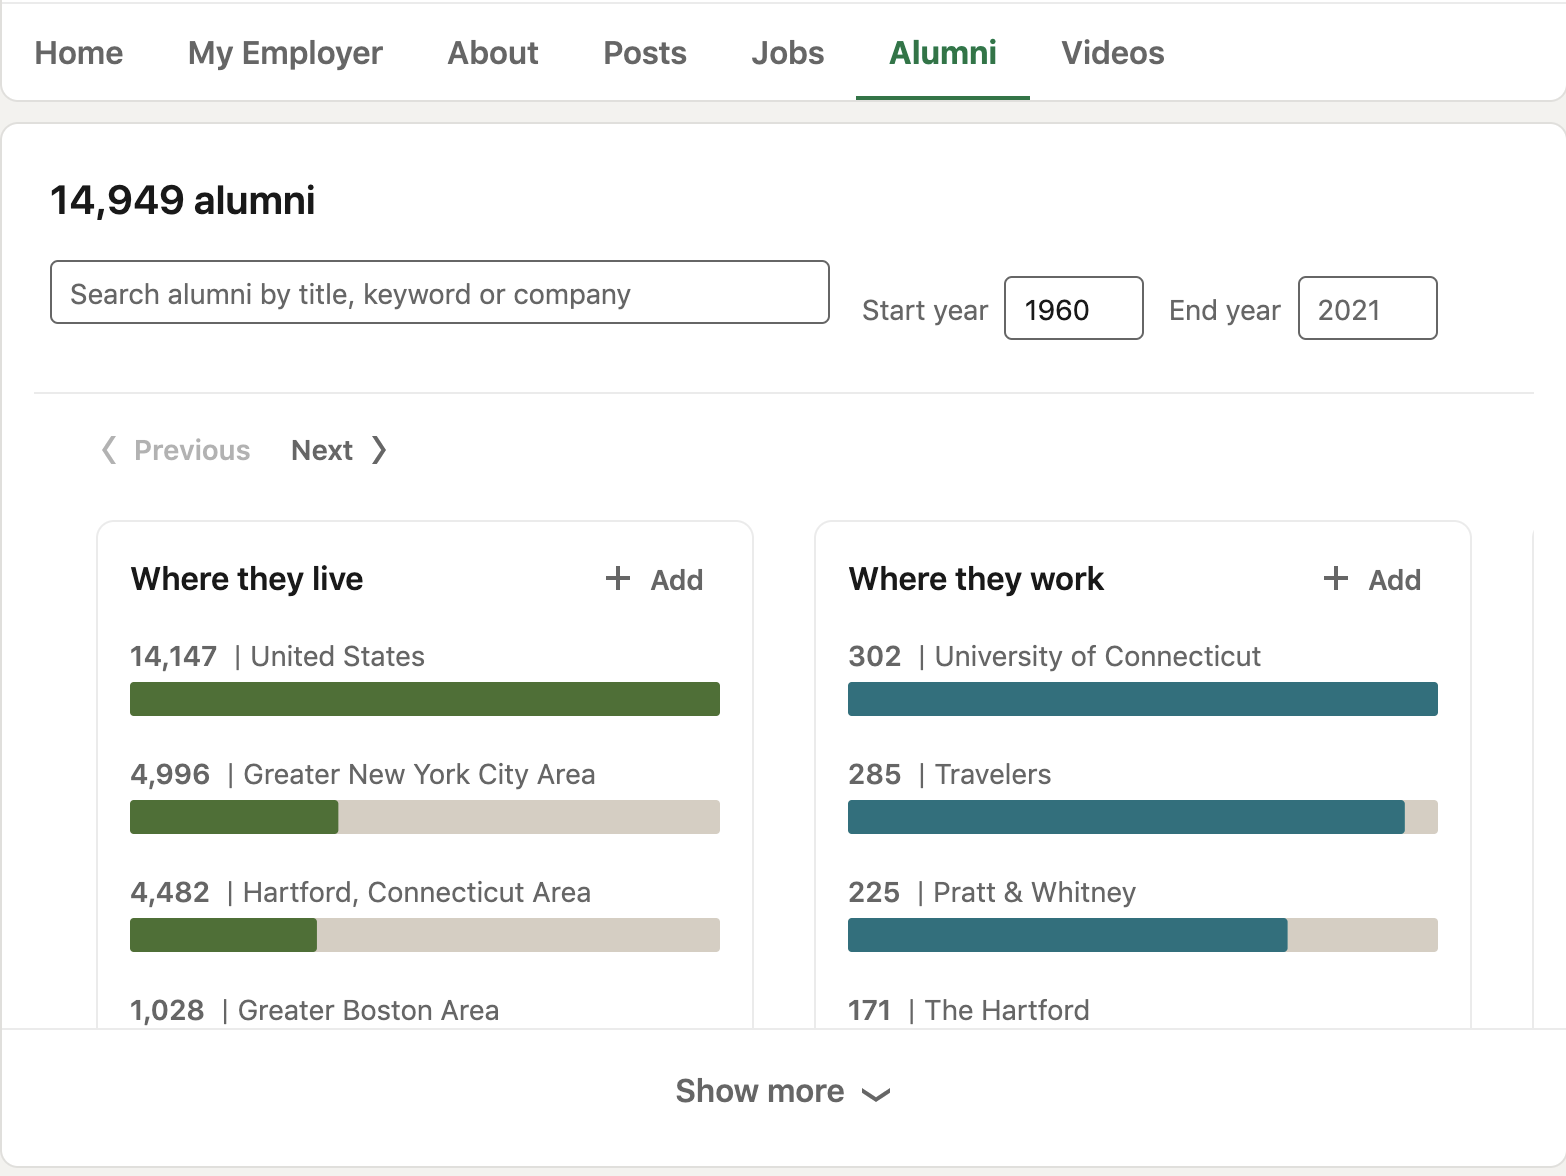Click the Next chevron arrow
Image resolution: width=1566 pixels, height=1176 pixels.
pyautogui.click(x=379, y=450)
